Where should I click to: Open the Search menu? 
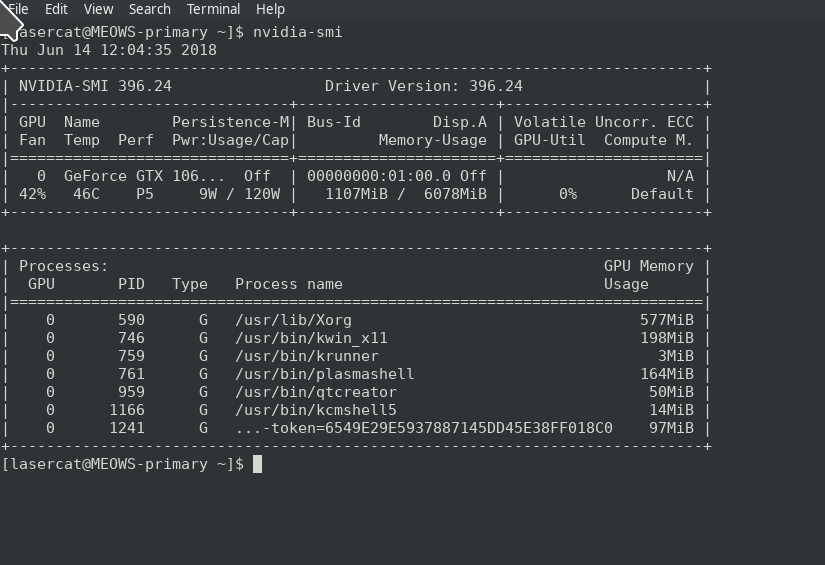tap(149, 9)
